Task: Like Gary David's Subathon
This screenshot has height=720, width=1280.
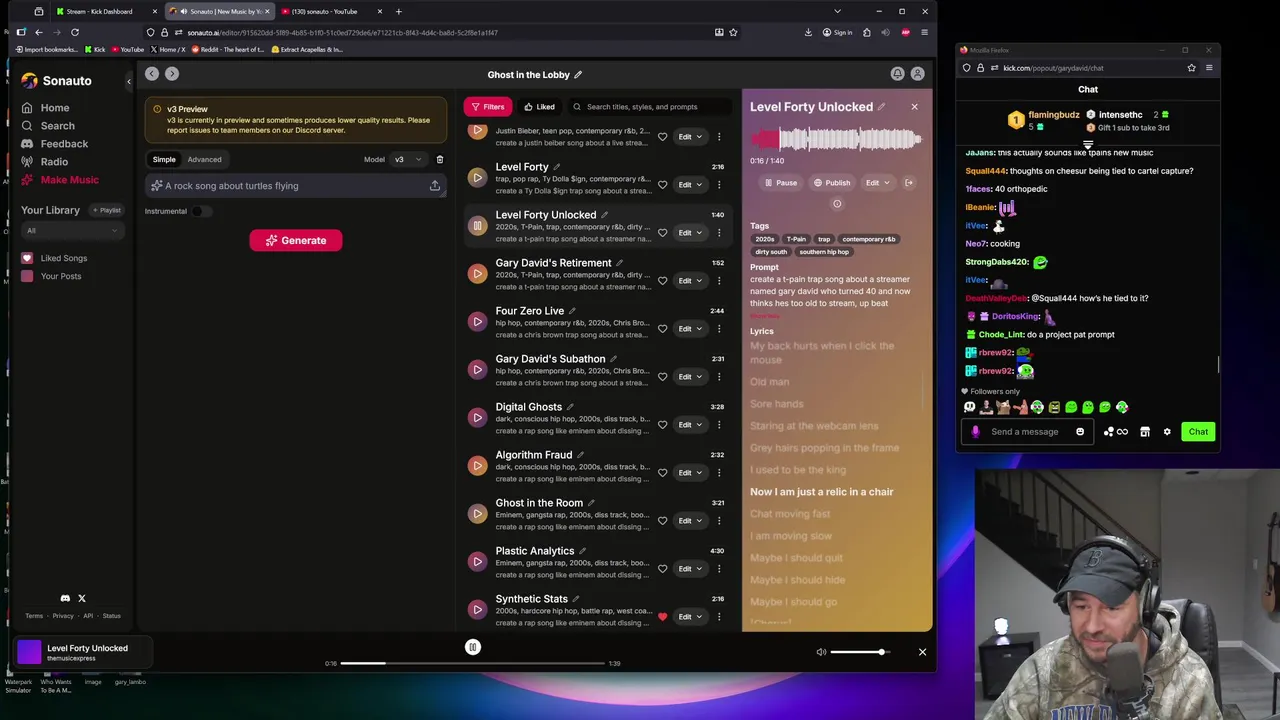Action: pyautogui.click(x=662, y=377)
